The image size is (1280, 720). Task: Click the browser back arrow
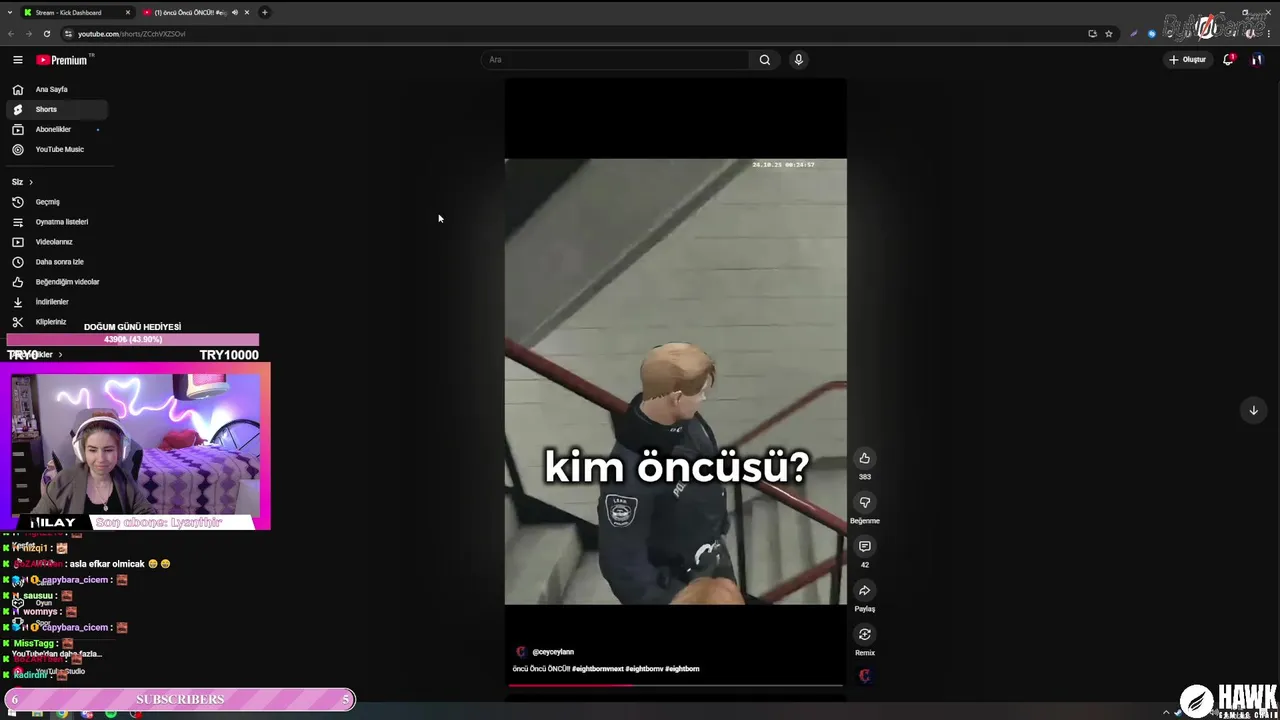pos(11,34)
